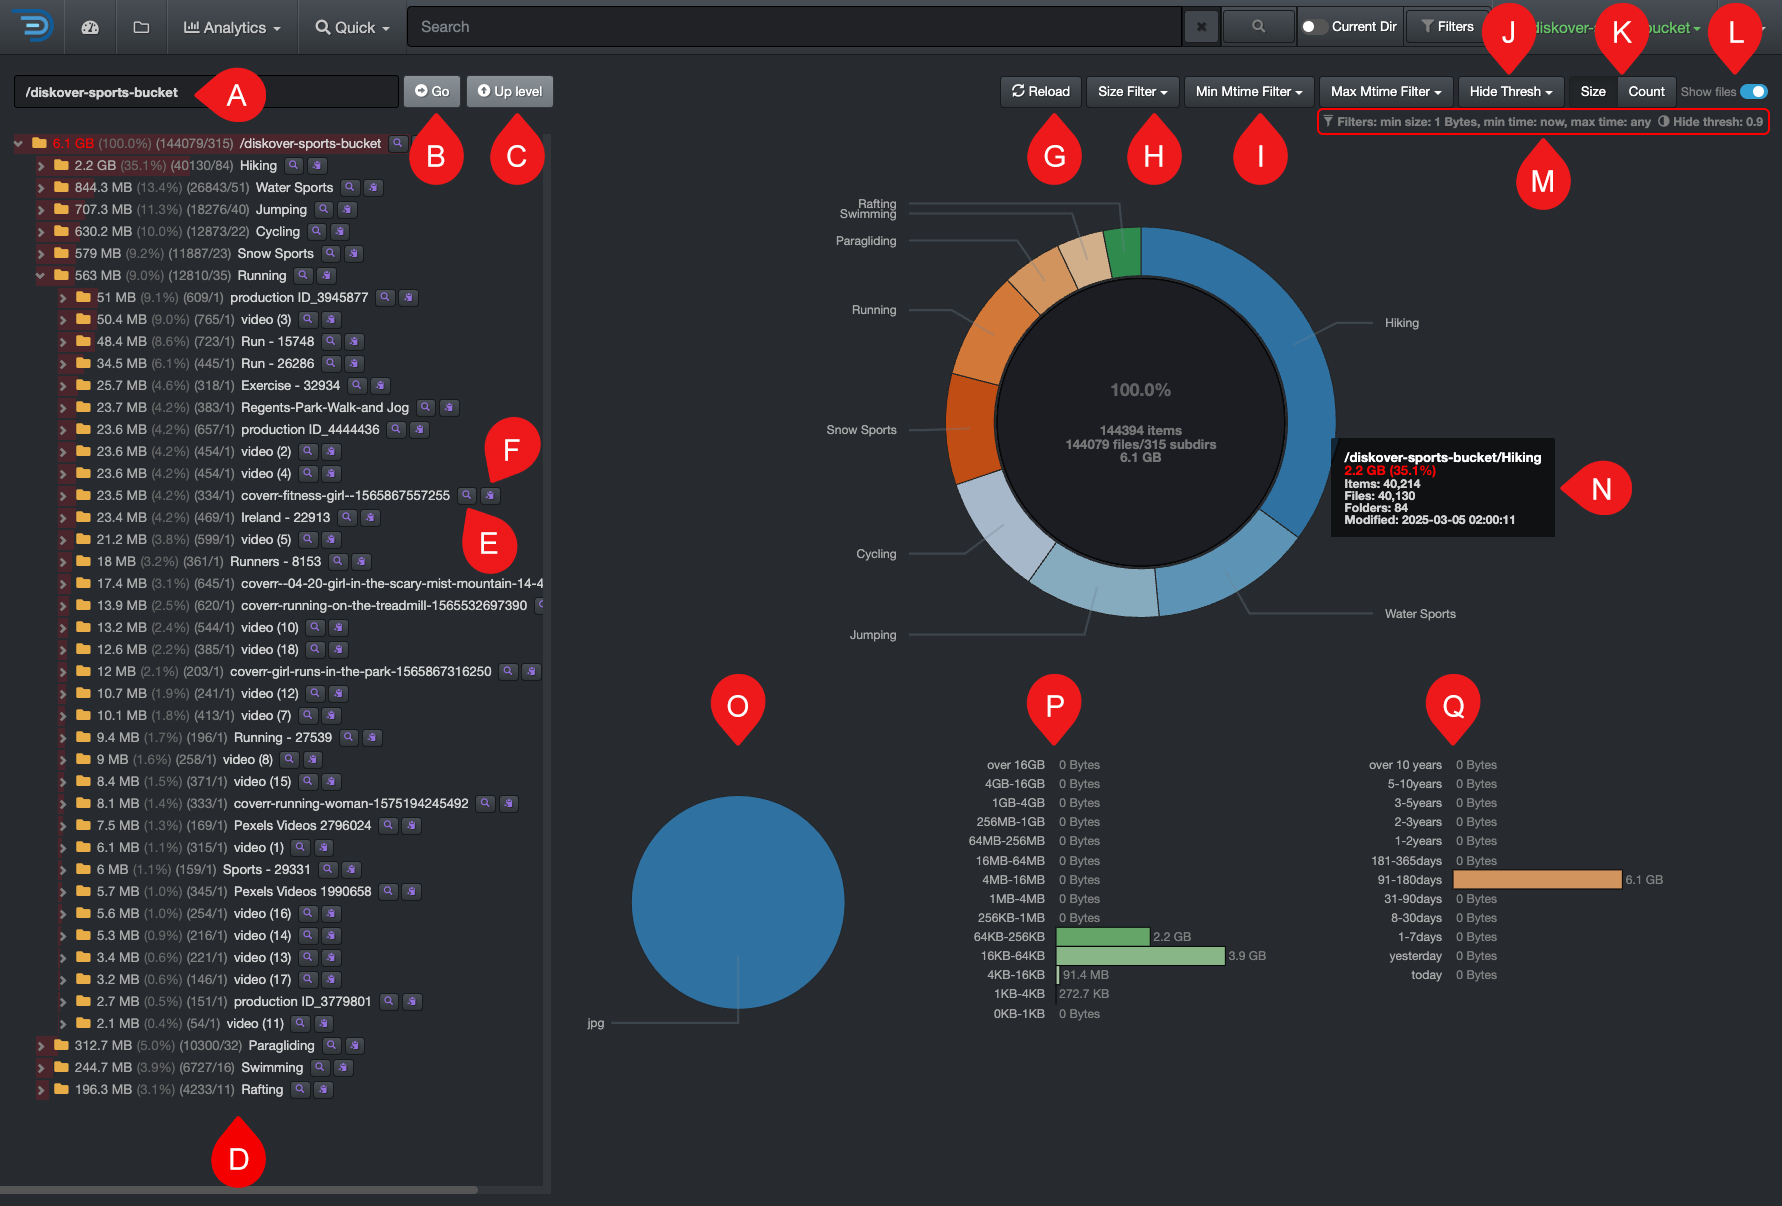This screenshot has width=1782, height=1206.
Task: Turn off the Show files toggle
Action: pos(1753,91)
